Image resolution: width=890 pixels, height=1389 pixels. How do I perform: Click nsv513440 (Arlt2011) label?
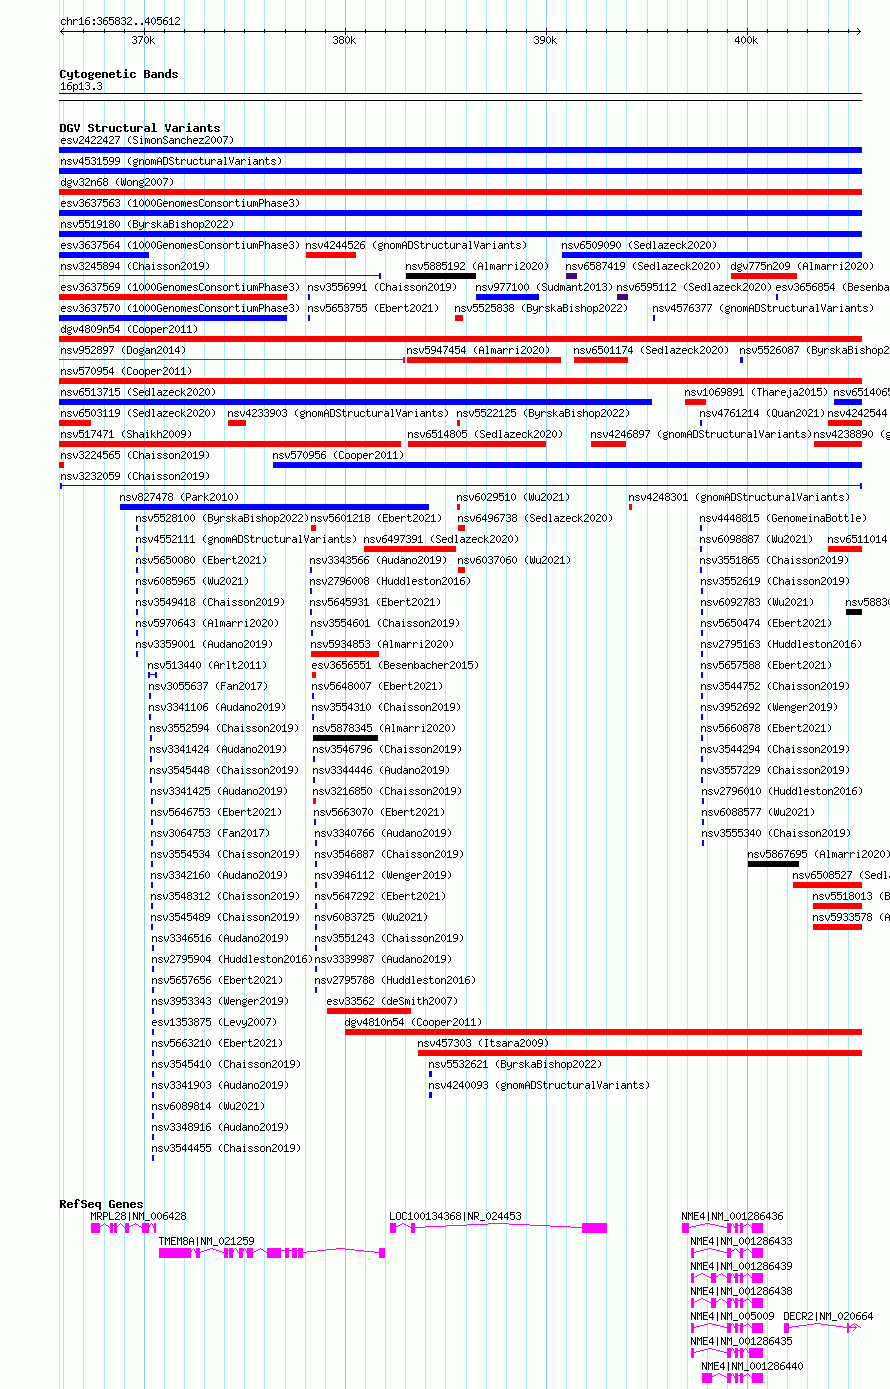[207, 665]
